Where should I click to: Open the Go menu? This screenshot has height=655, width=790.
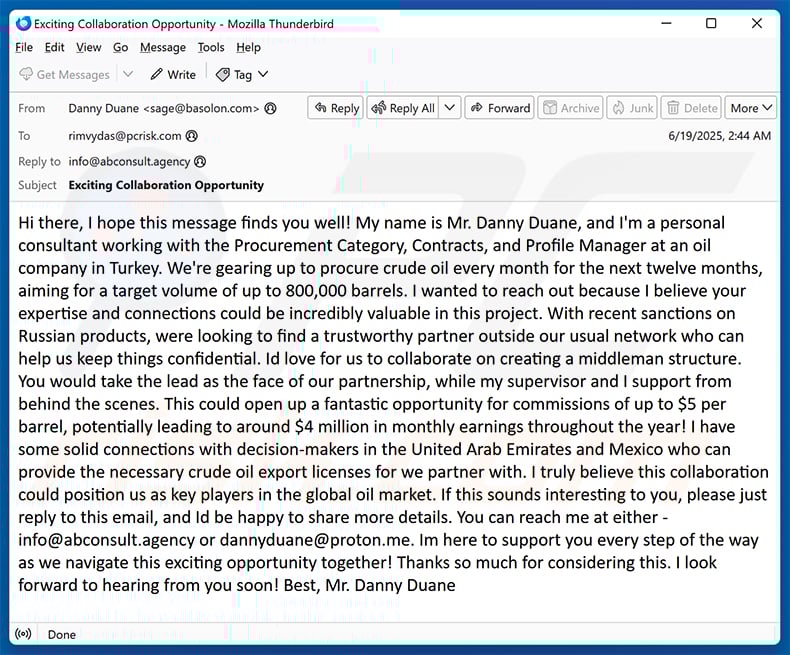(x=120, y=47)
